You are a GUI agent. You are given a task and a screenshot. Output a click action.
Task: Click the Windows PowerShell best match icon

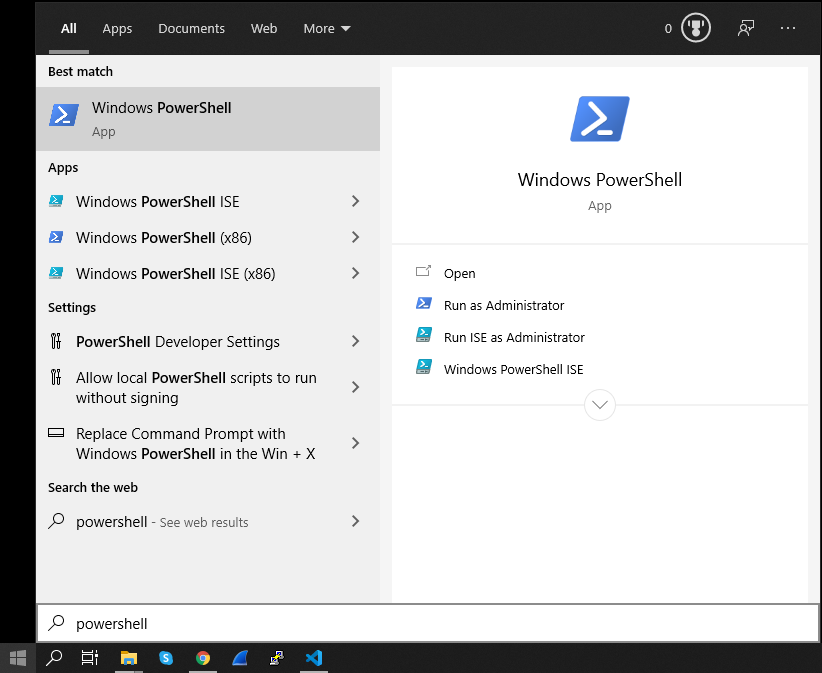point(63,115)
